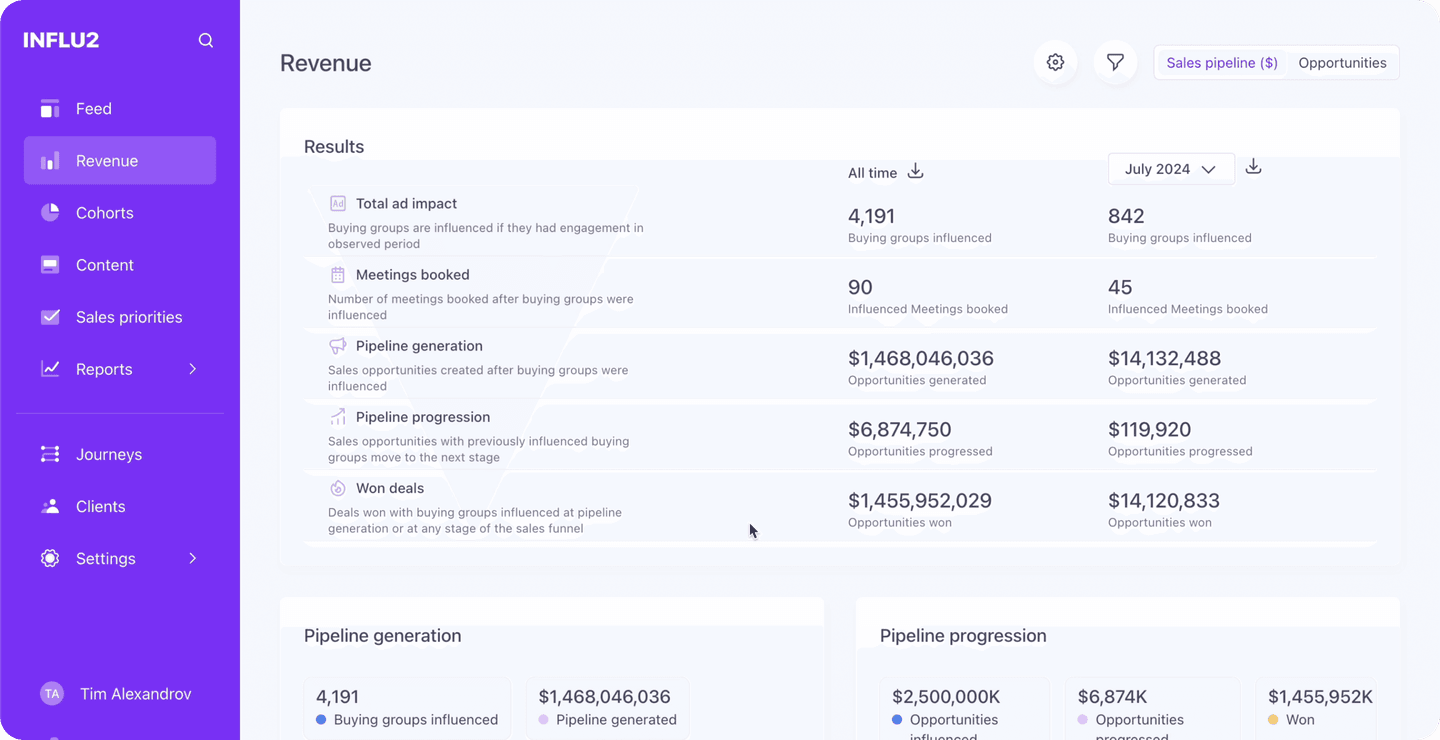Expand the Settings submenu chevron

click(193, 558)
